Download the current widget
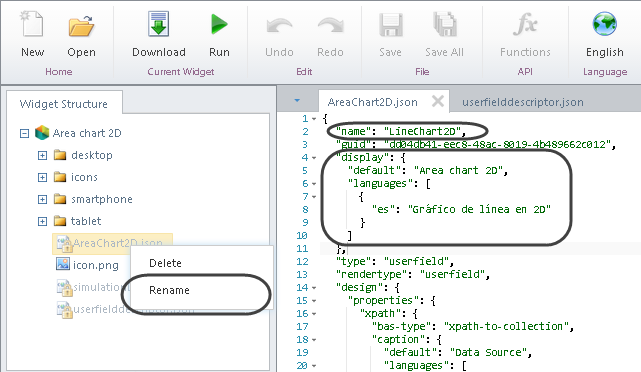 [x=159, y=24]
